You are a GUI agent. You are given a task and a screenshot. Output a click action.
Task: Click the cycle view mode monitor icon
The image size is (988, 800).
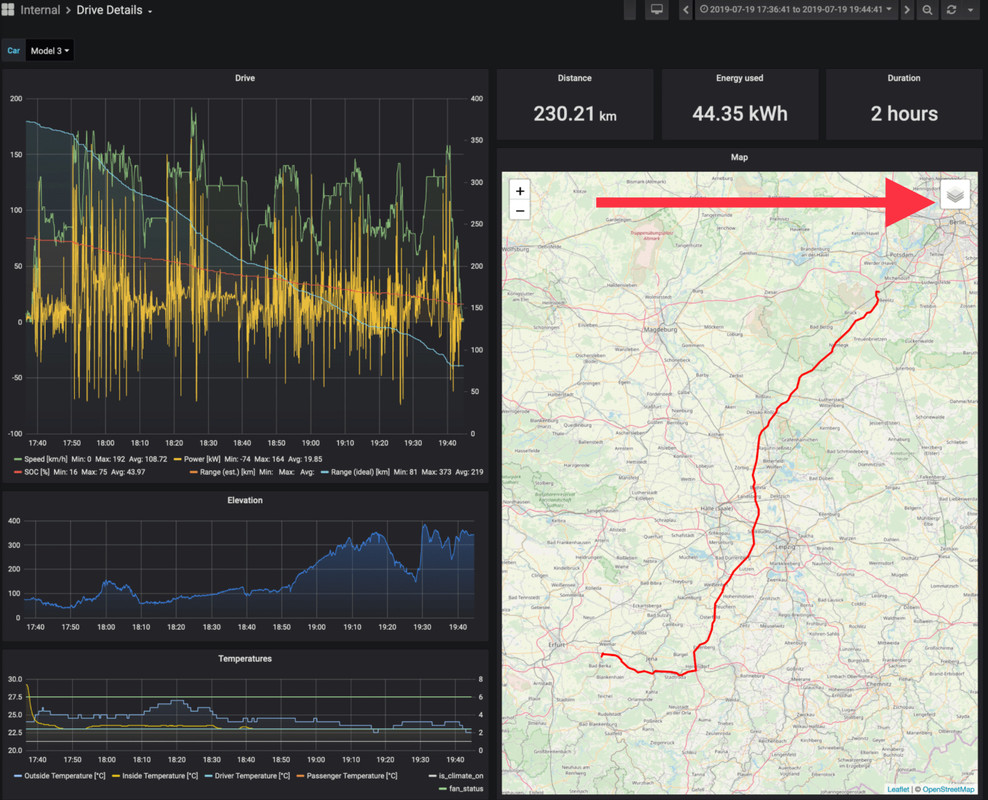656,9
